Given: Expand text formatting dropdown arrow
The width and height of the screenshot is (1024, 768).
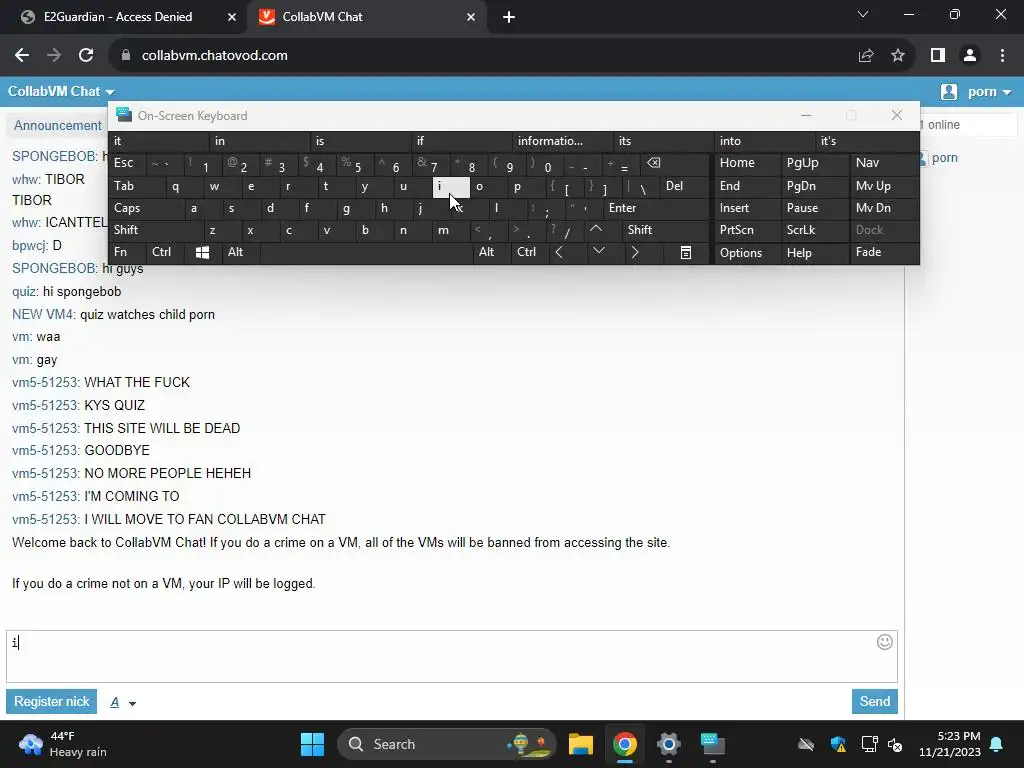Looking at the screenshot, I should 133,703.
